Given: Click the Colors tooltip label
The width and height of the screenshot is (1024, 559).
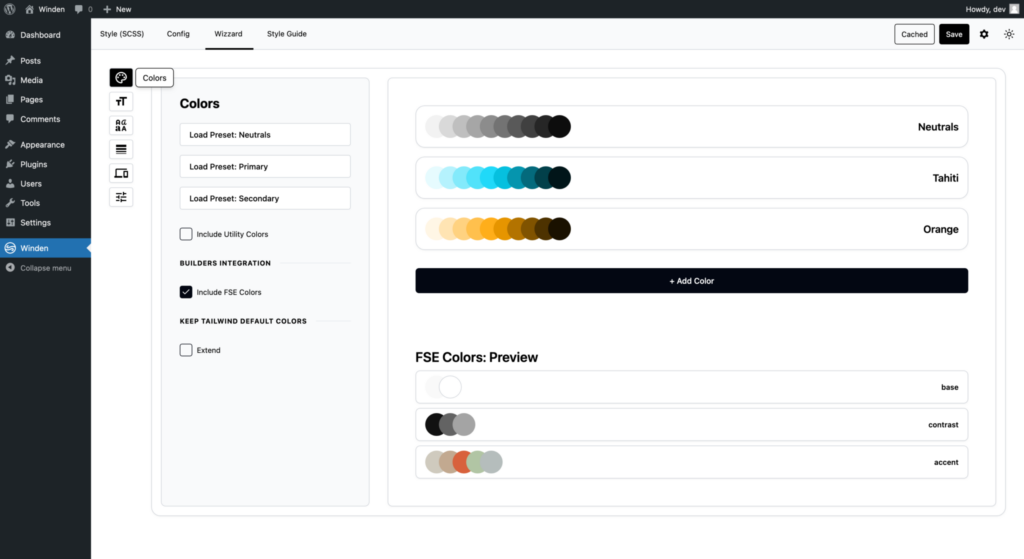Looking at the screenshot, I should coord(155,78).
